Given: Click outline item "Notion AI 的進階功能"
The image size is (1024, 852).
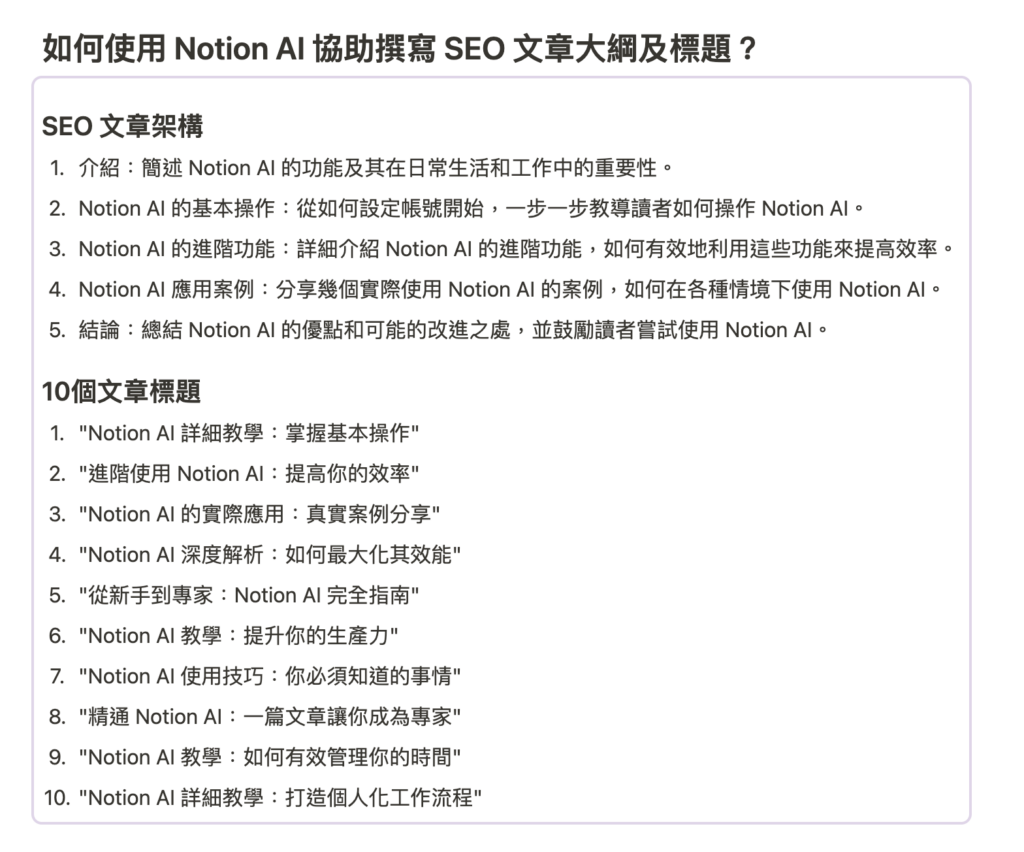Looking at the screenshot, I should point(516,249).
